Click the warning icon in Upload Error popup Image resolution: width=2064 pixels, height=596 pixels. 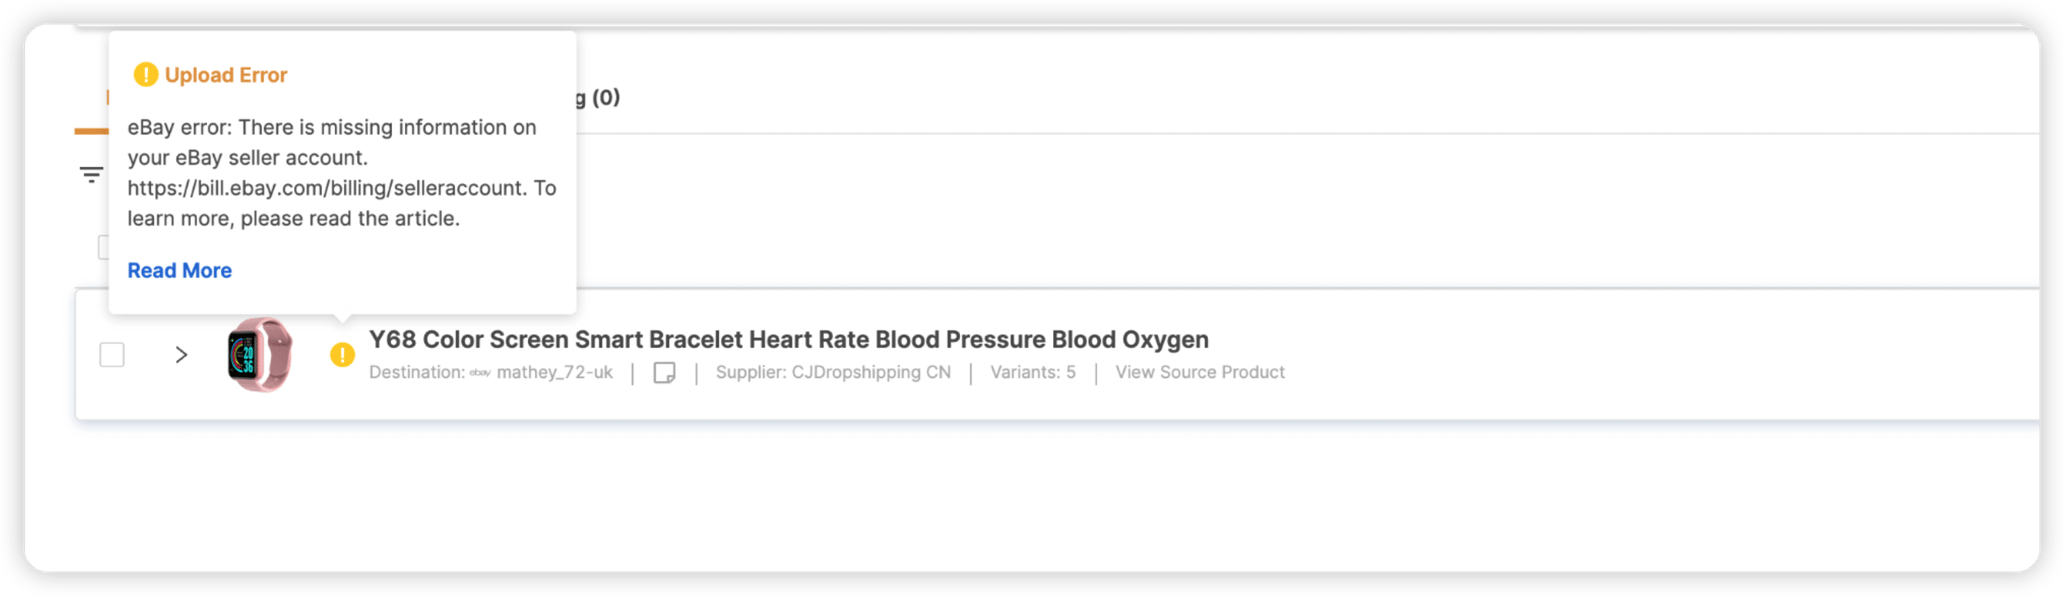click(146, 75)
